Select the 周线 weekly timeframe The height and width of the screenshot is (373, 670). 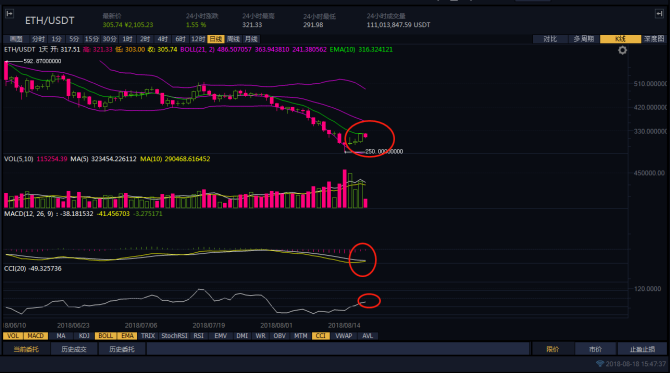[x=234, y=39]
